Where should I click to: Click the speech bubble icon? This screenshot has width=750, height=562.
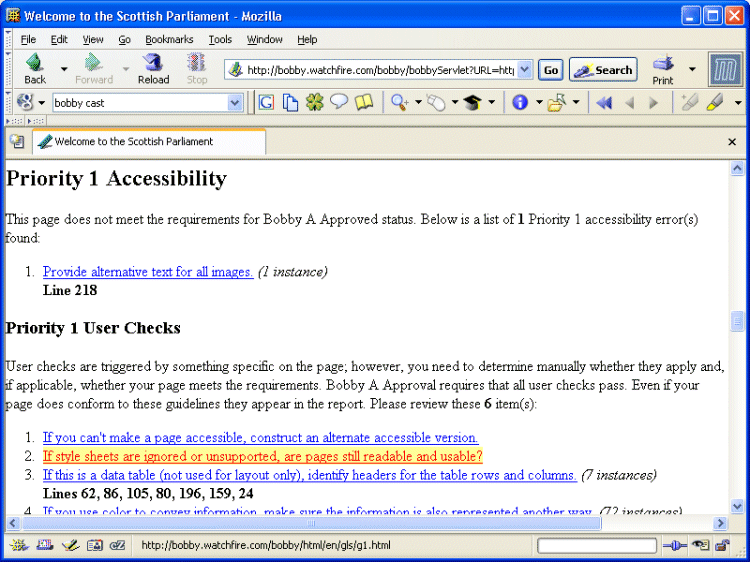click(x=339, y=102)
